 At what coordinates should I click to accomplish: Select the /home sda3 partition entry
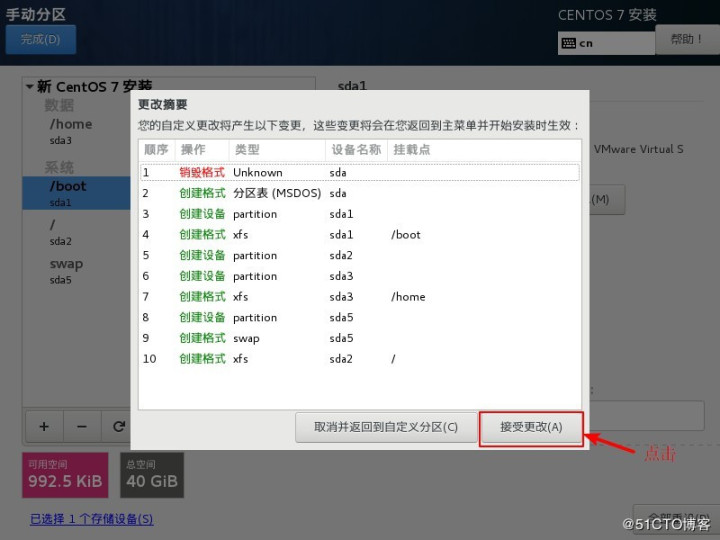click(x=76, y=131)
